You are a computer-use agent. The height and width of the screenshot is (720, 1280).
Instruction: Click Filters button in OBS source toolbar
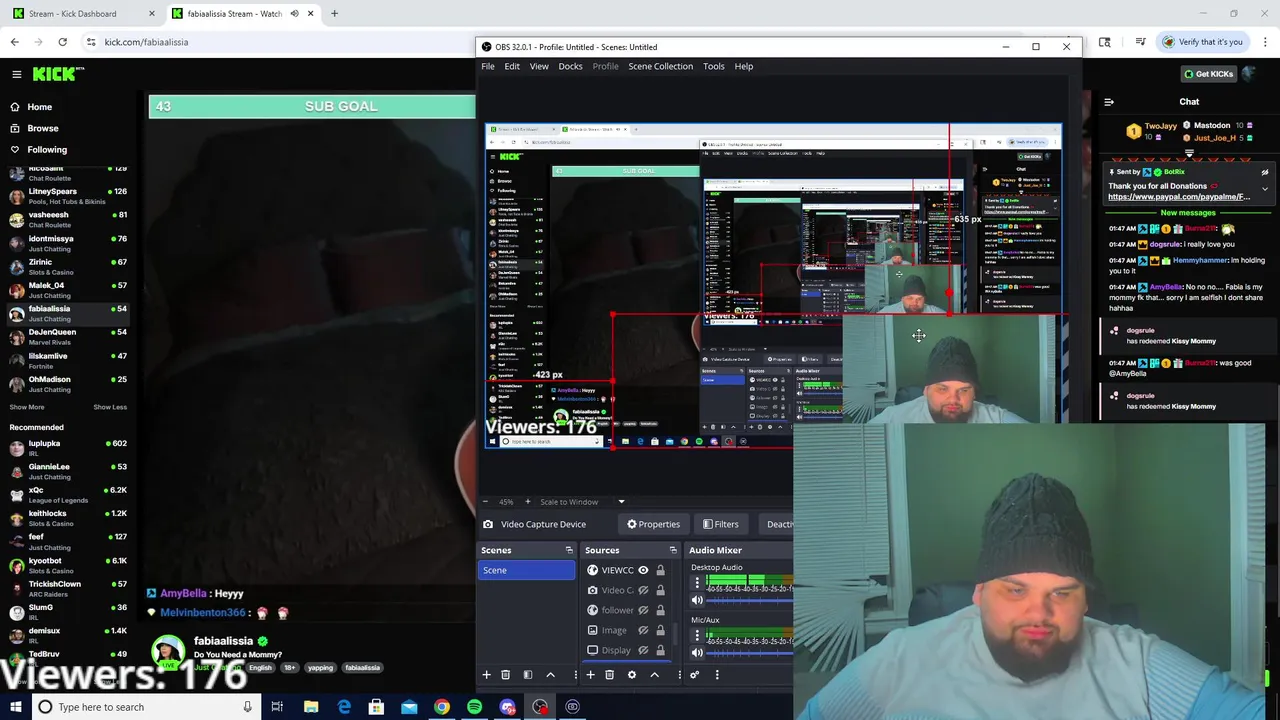click(x=721, y=524)
